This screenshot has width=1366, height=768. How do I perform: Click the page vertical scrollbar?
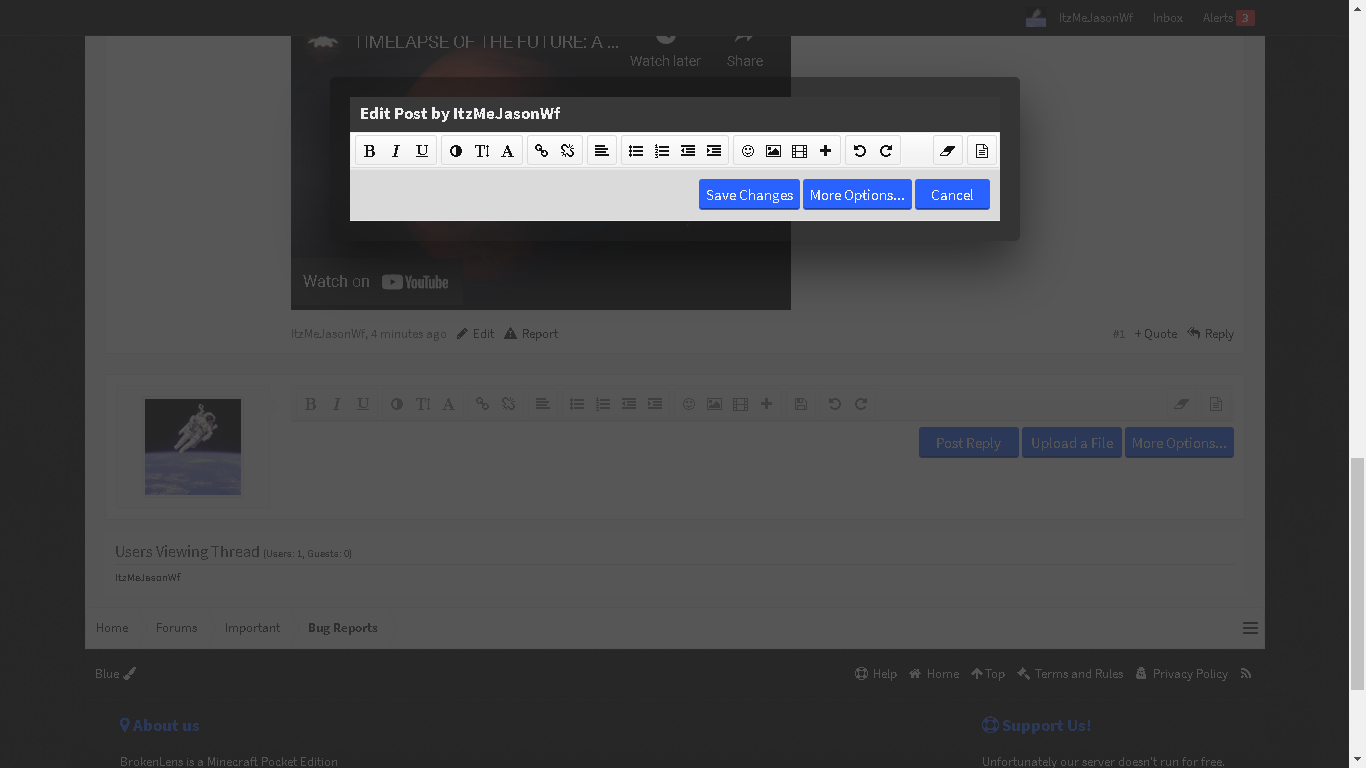click(x=1357, y=574)
